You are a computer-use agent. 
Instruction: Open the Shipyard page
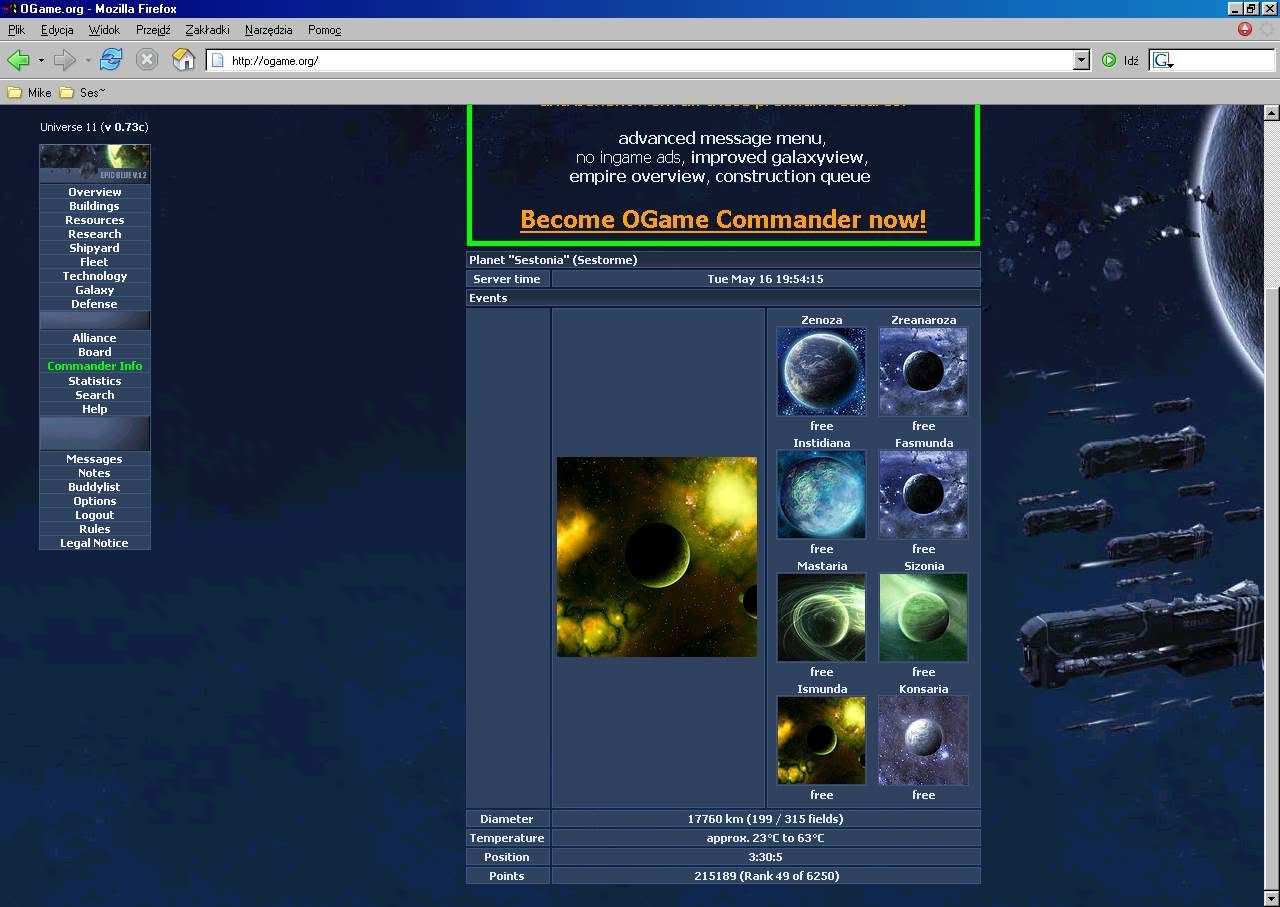(x=95, y=248)
